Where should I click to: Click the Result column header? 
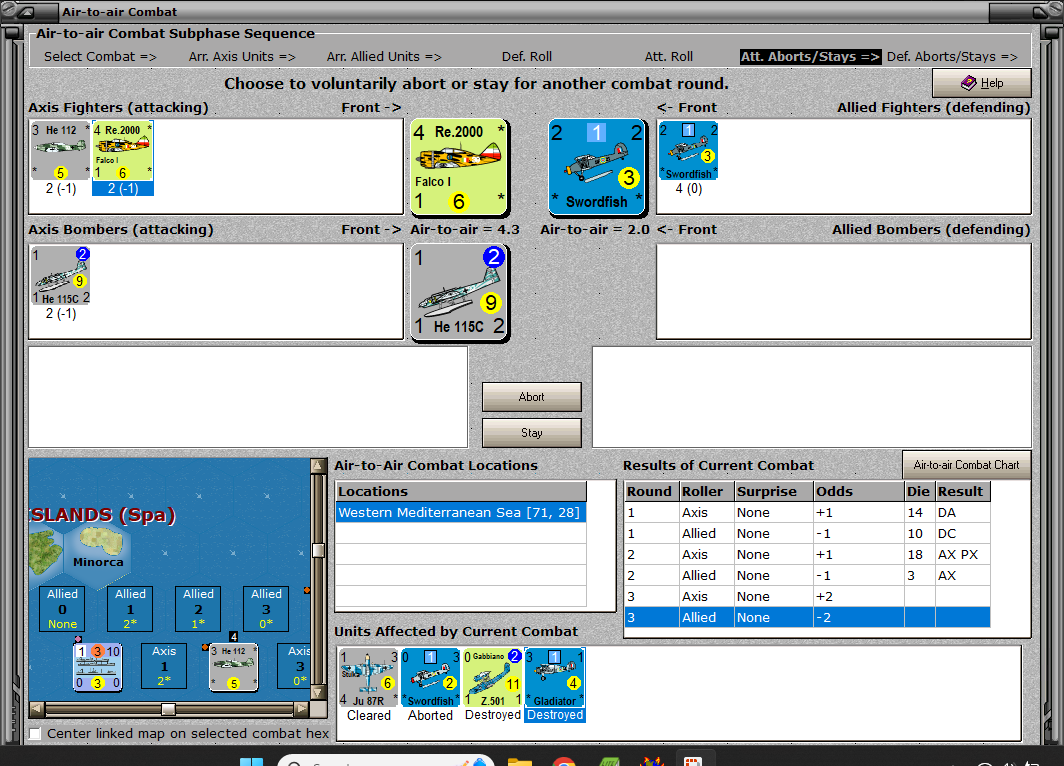[963, 491]
